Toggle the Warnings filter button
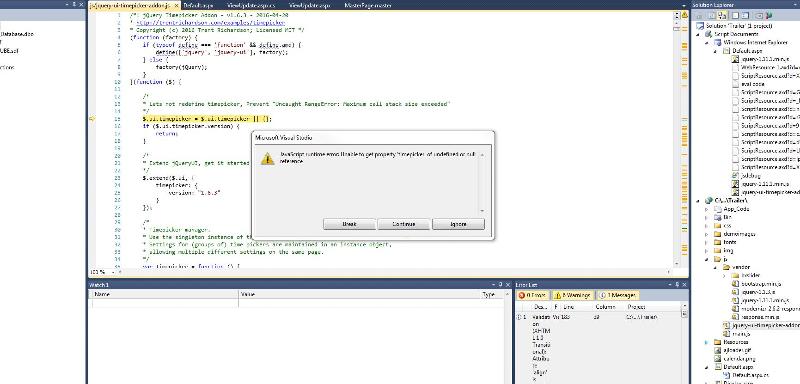The image size is (800, 384). tap(572, 295)
